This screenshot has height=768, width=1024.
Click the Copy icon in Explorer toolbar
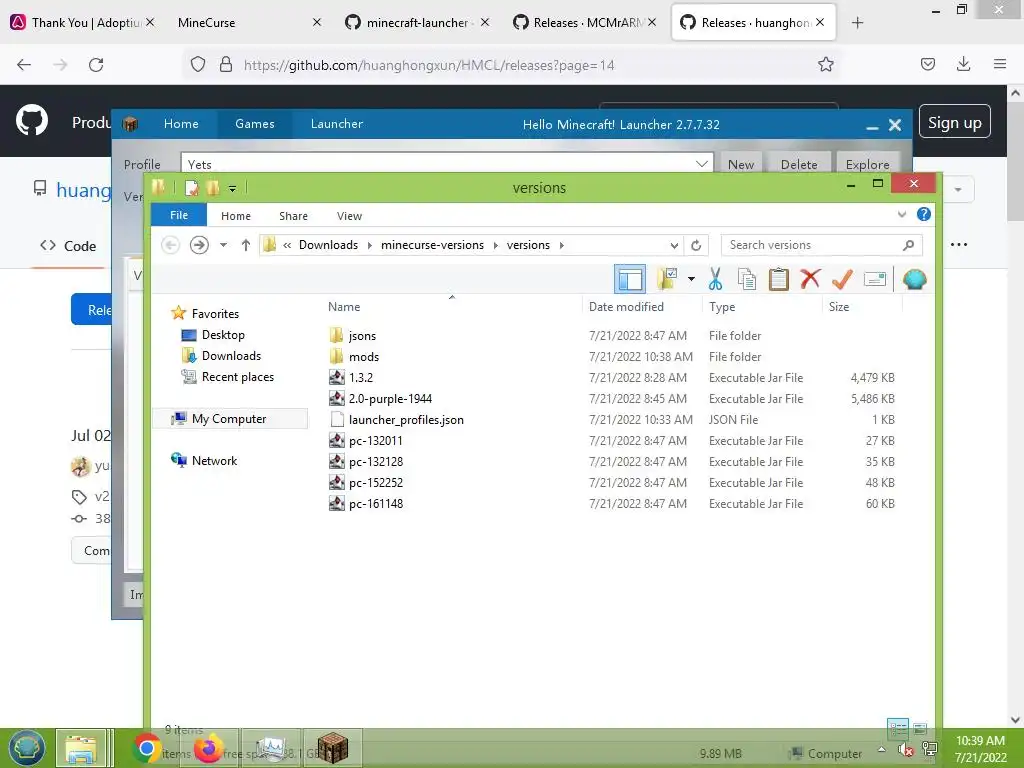click(x=746, y=280)
